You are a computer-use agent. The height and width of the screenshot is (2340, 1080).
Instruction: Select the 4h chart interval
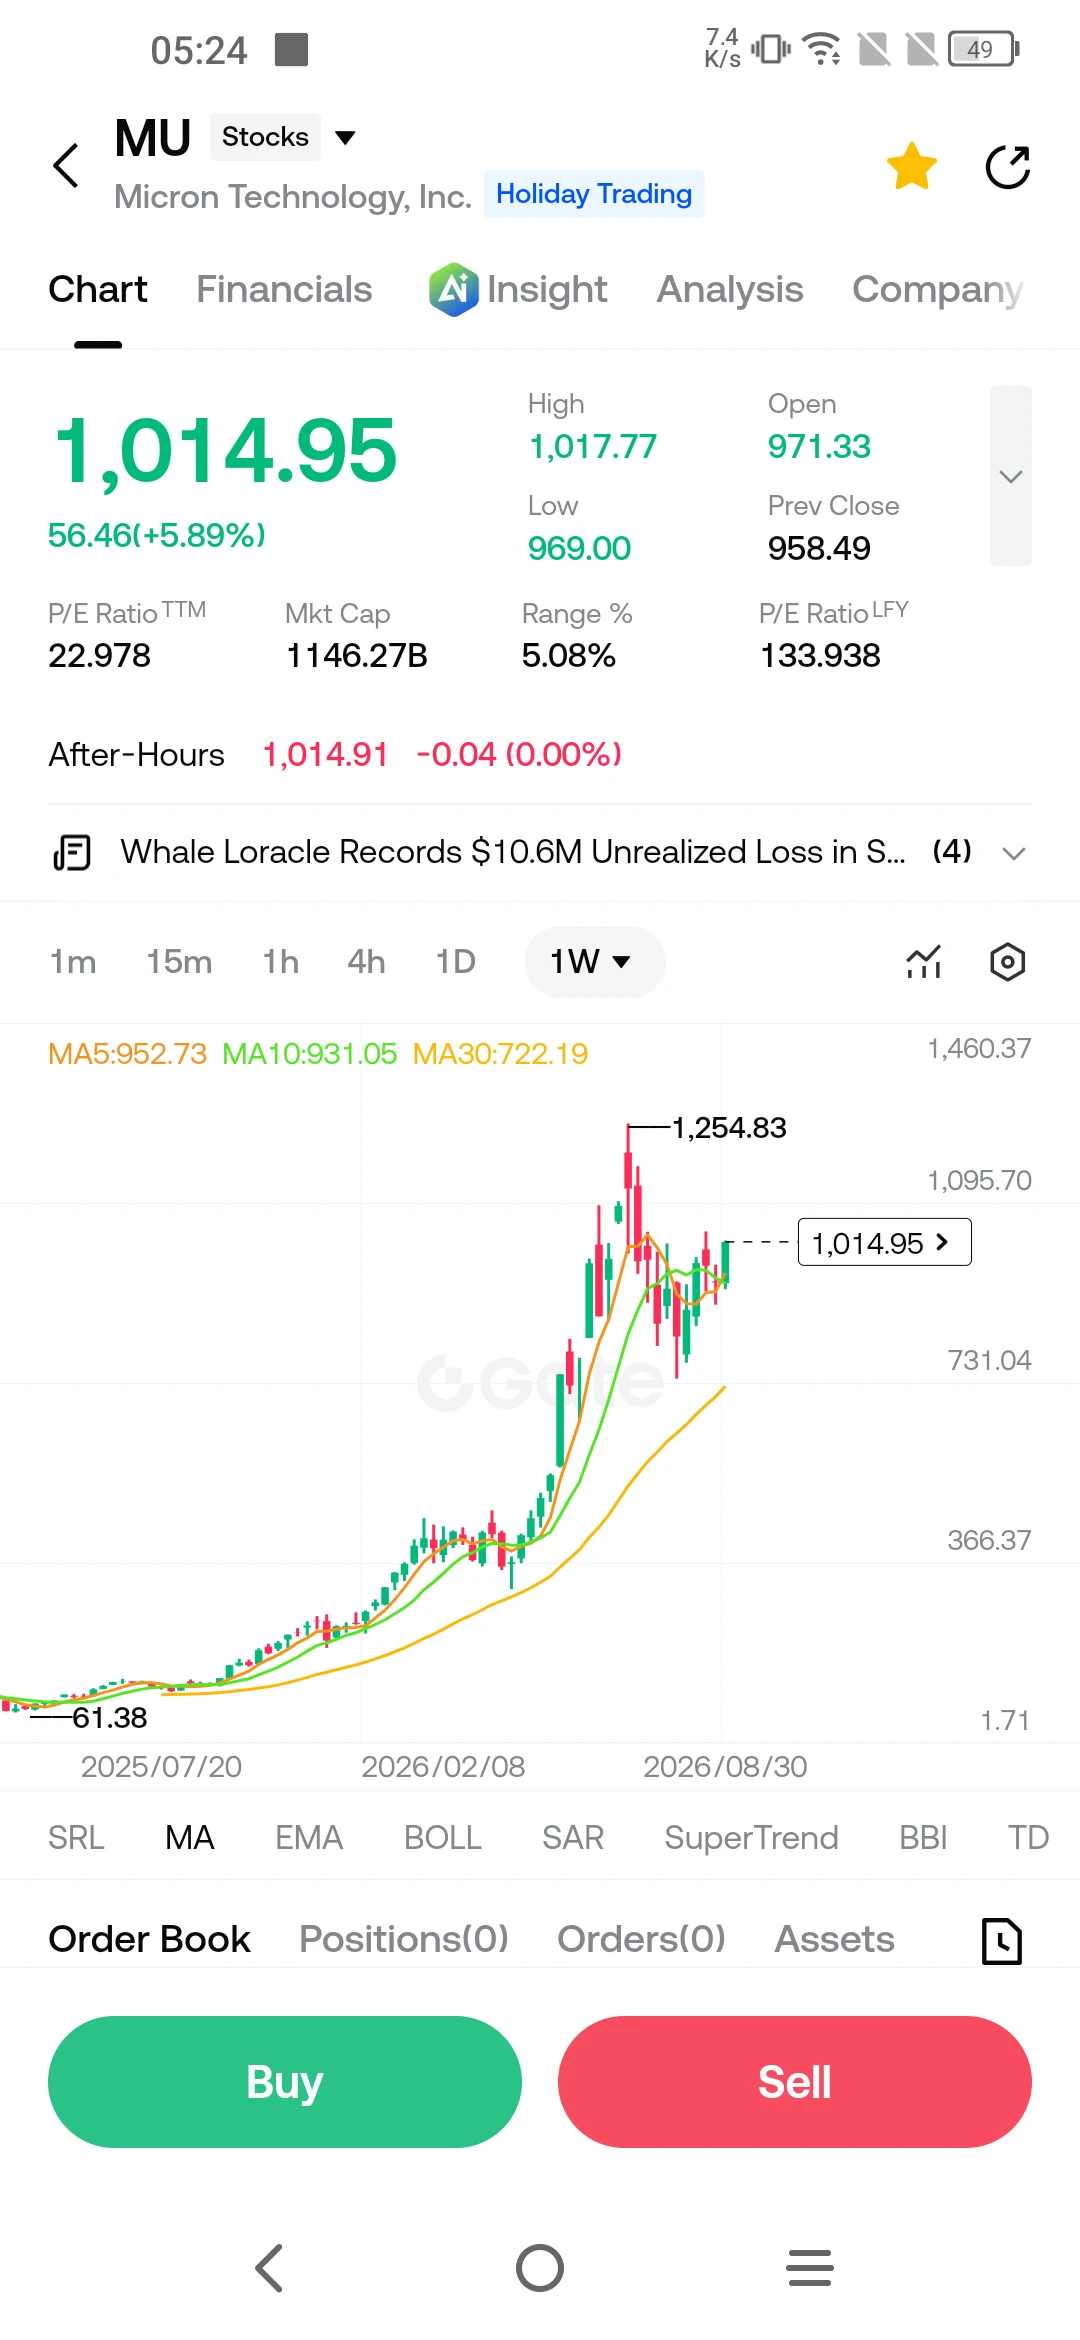366,962
